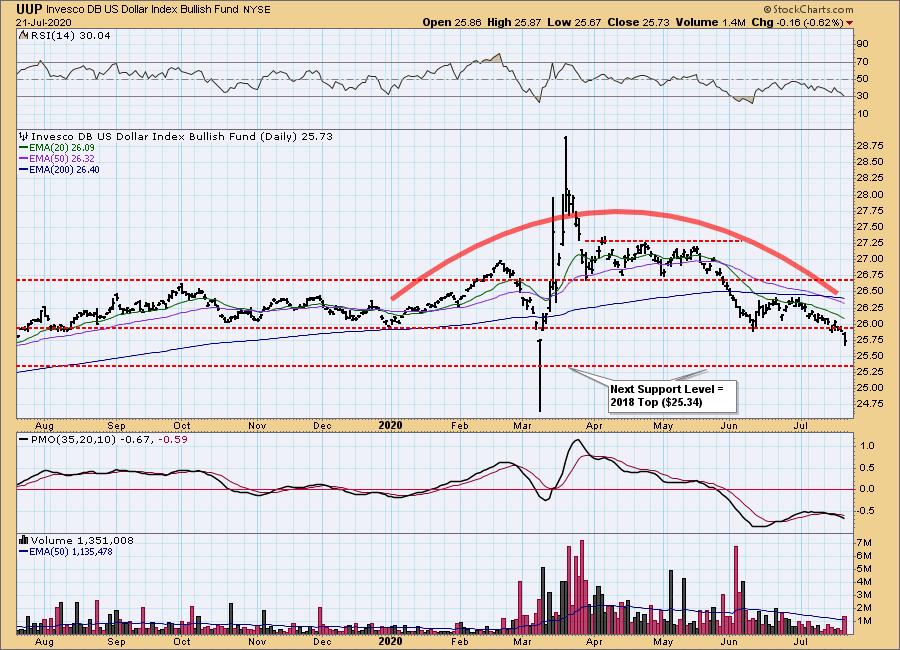Click the 25.50 price axis label
This screenshot has width=900, height=650.
coord(870,355)
